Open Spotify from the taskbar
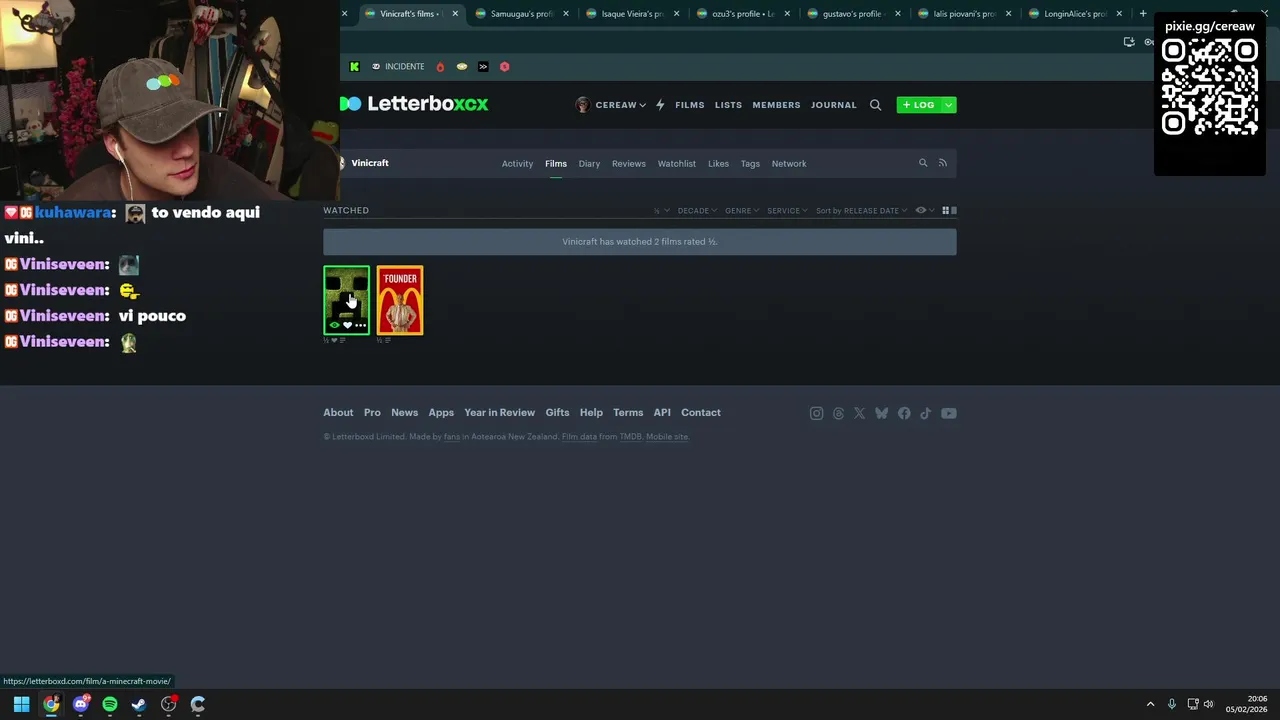 point(110,704)
